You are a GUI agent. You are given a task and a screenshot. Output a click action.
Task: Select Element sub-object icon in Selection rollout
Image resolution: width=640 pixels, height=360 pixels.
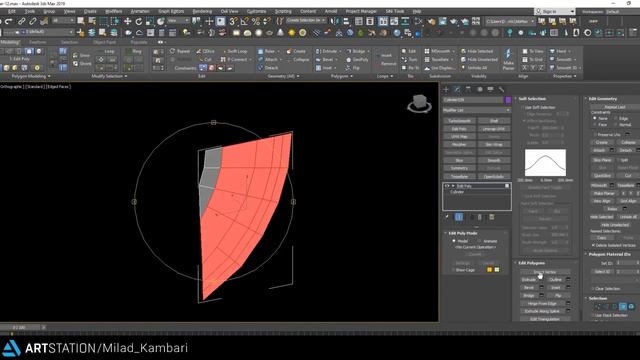point(631,307)
